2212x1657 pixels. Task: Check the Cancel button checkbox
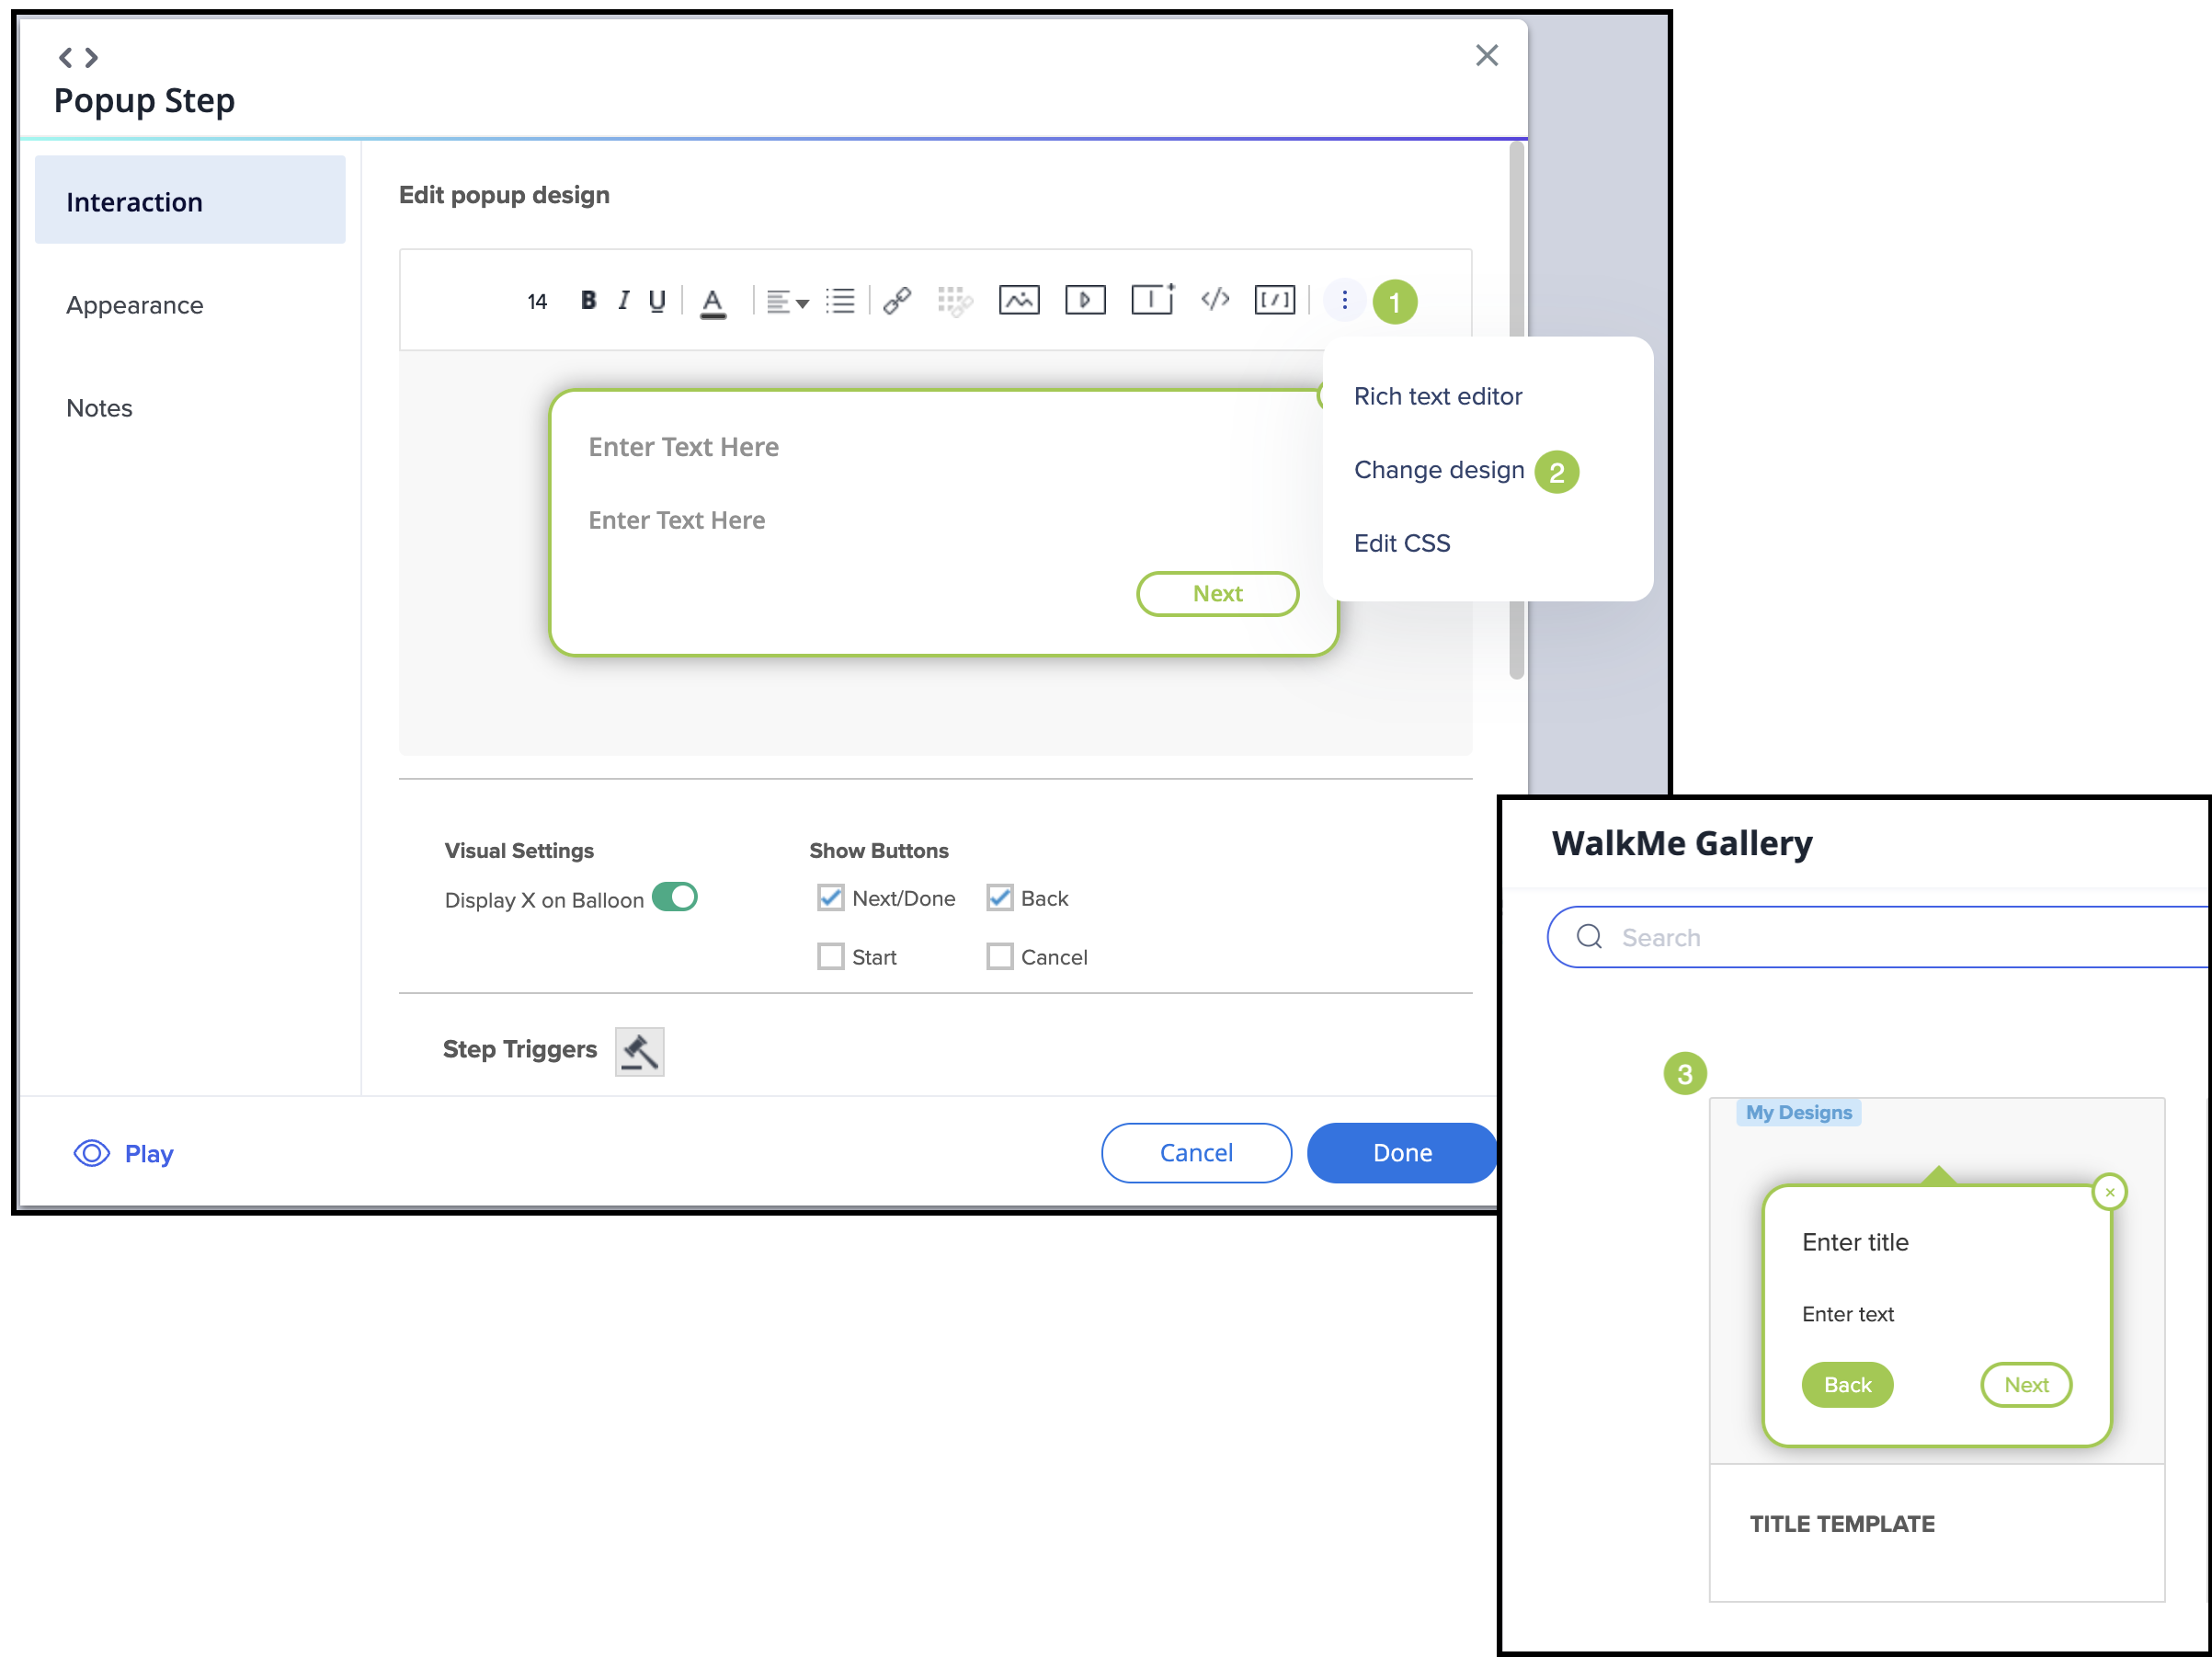click(999, 957)
